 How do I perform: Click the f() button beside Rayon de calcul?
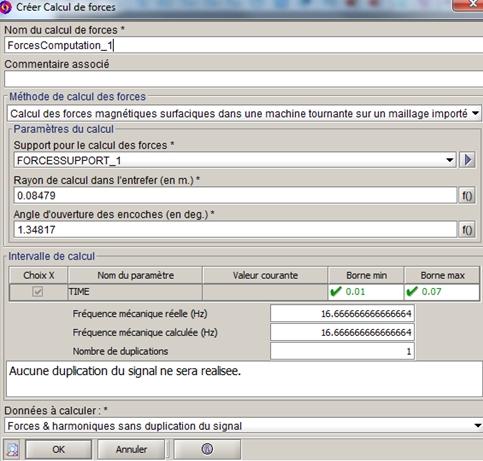[x=467, y=196]
